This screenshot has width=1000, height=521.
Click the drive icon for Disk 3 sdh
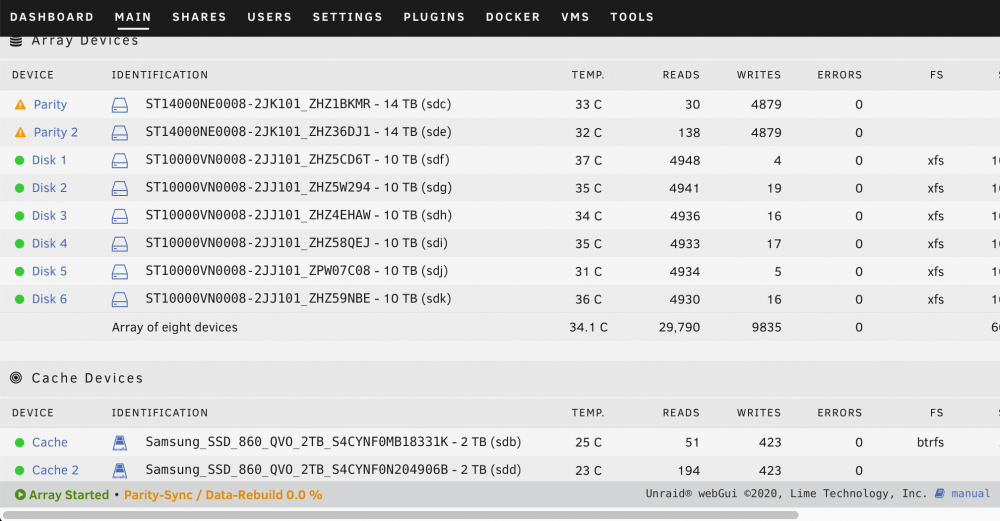pos(120,216)
